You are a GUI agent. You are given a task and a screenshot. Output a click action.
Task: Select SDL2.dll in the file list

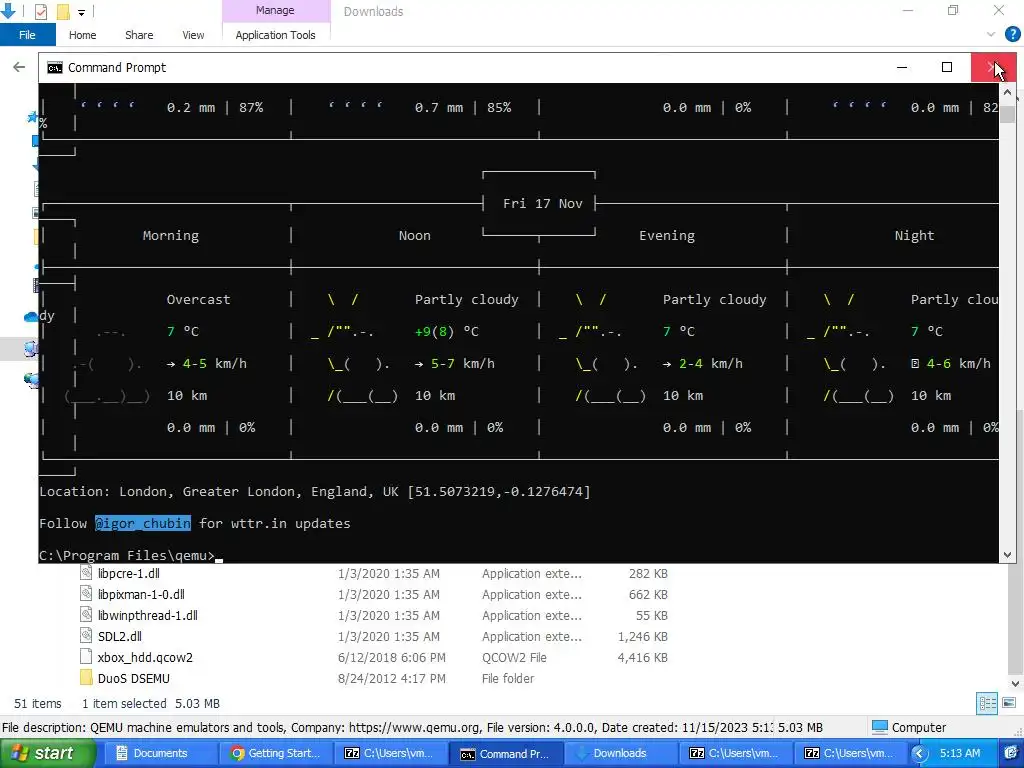120,636
